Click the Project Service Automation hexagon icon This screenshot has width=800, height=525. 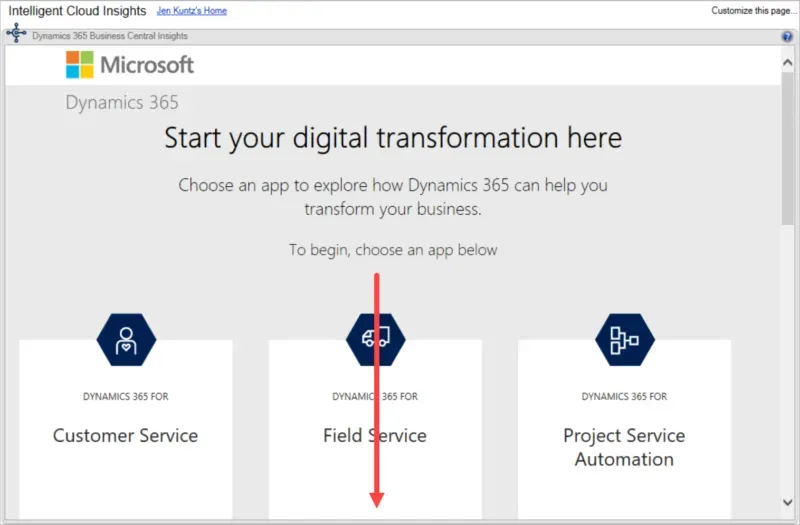624,338
